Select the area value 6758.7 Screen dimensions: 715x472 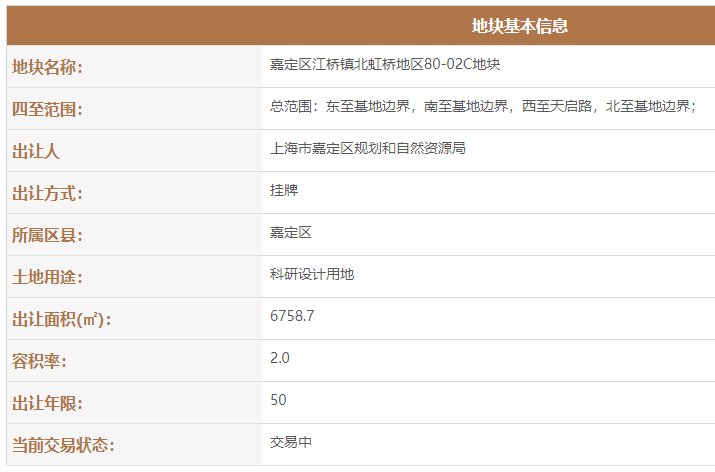click(x=292, y=316)
